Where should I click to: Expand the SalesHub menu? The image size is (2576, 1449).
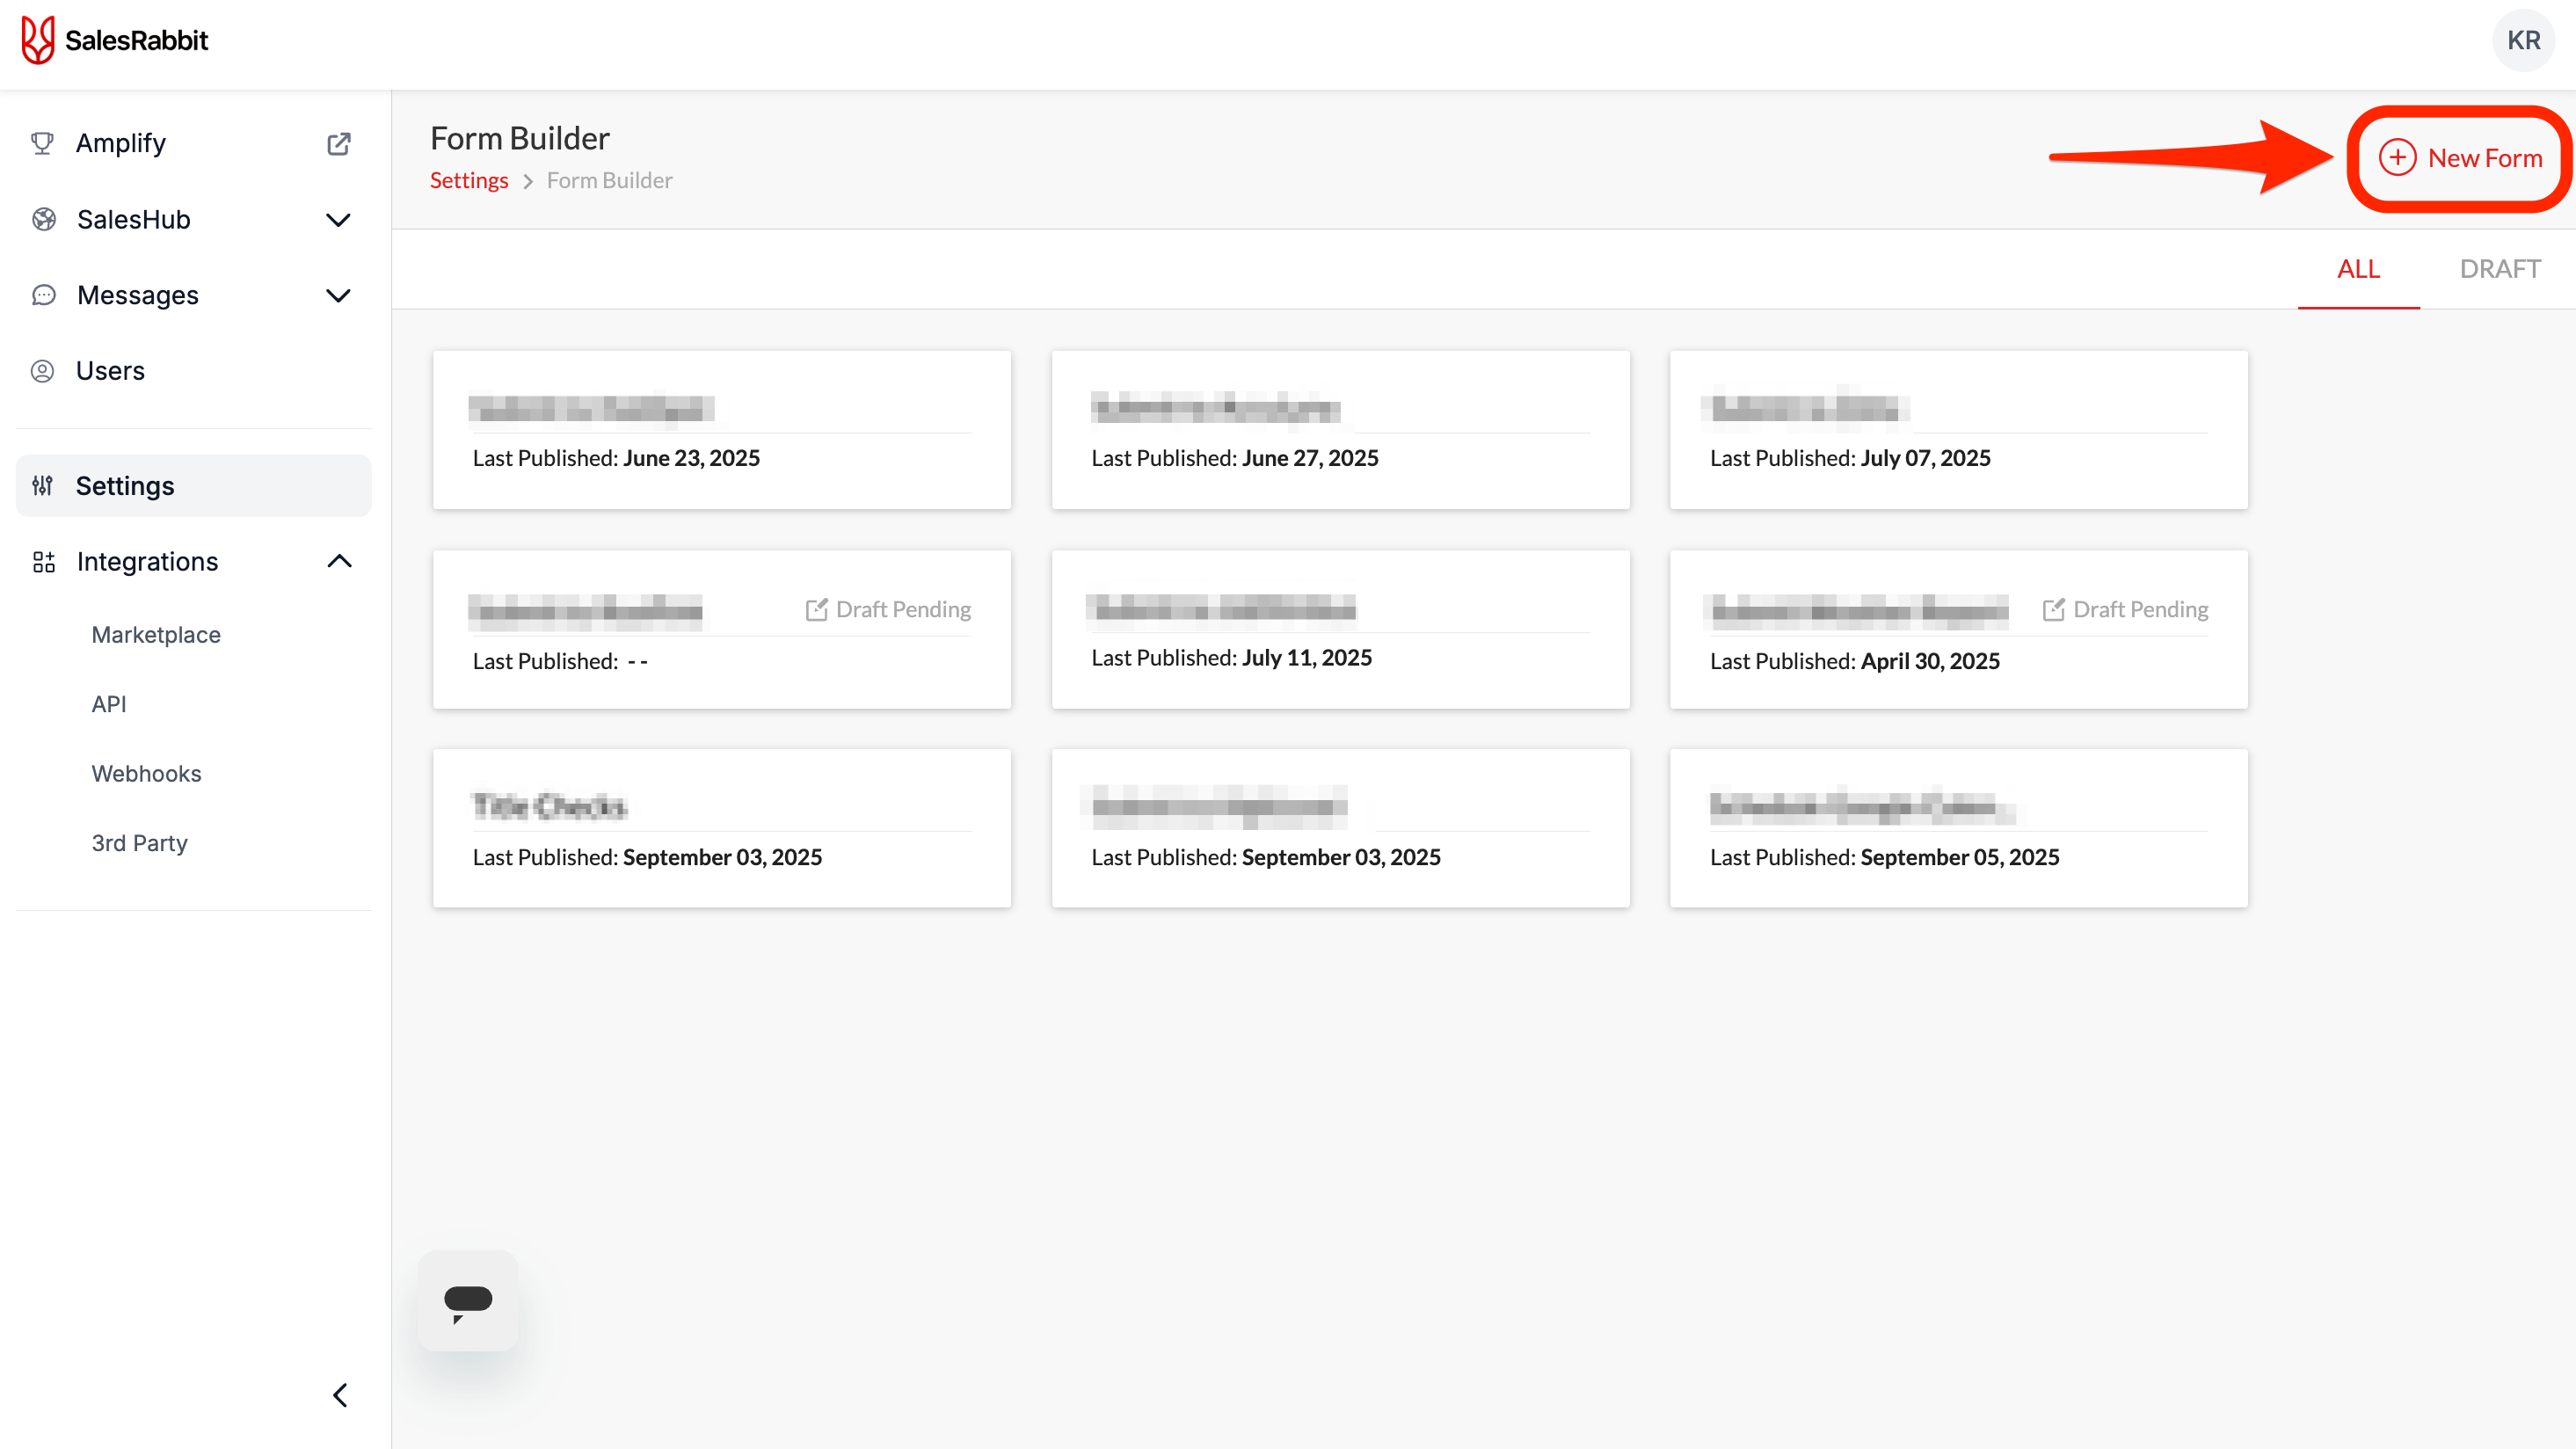(x=338, y=220)
